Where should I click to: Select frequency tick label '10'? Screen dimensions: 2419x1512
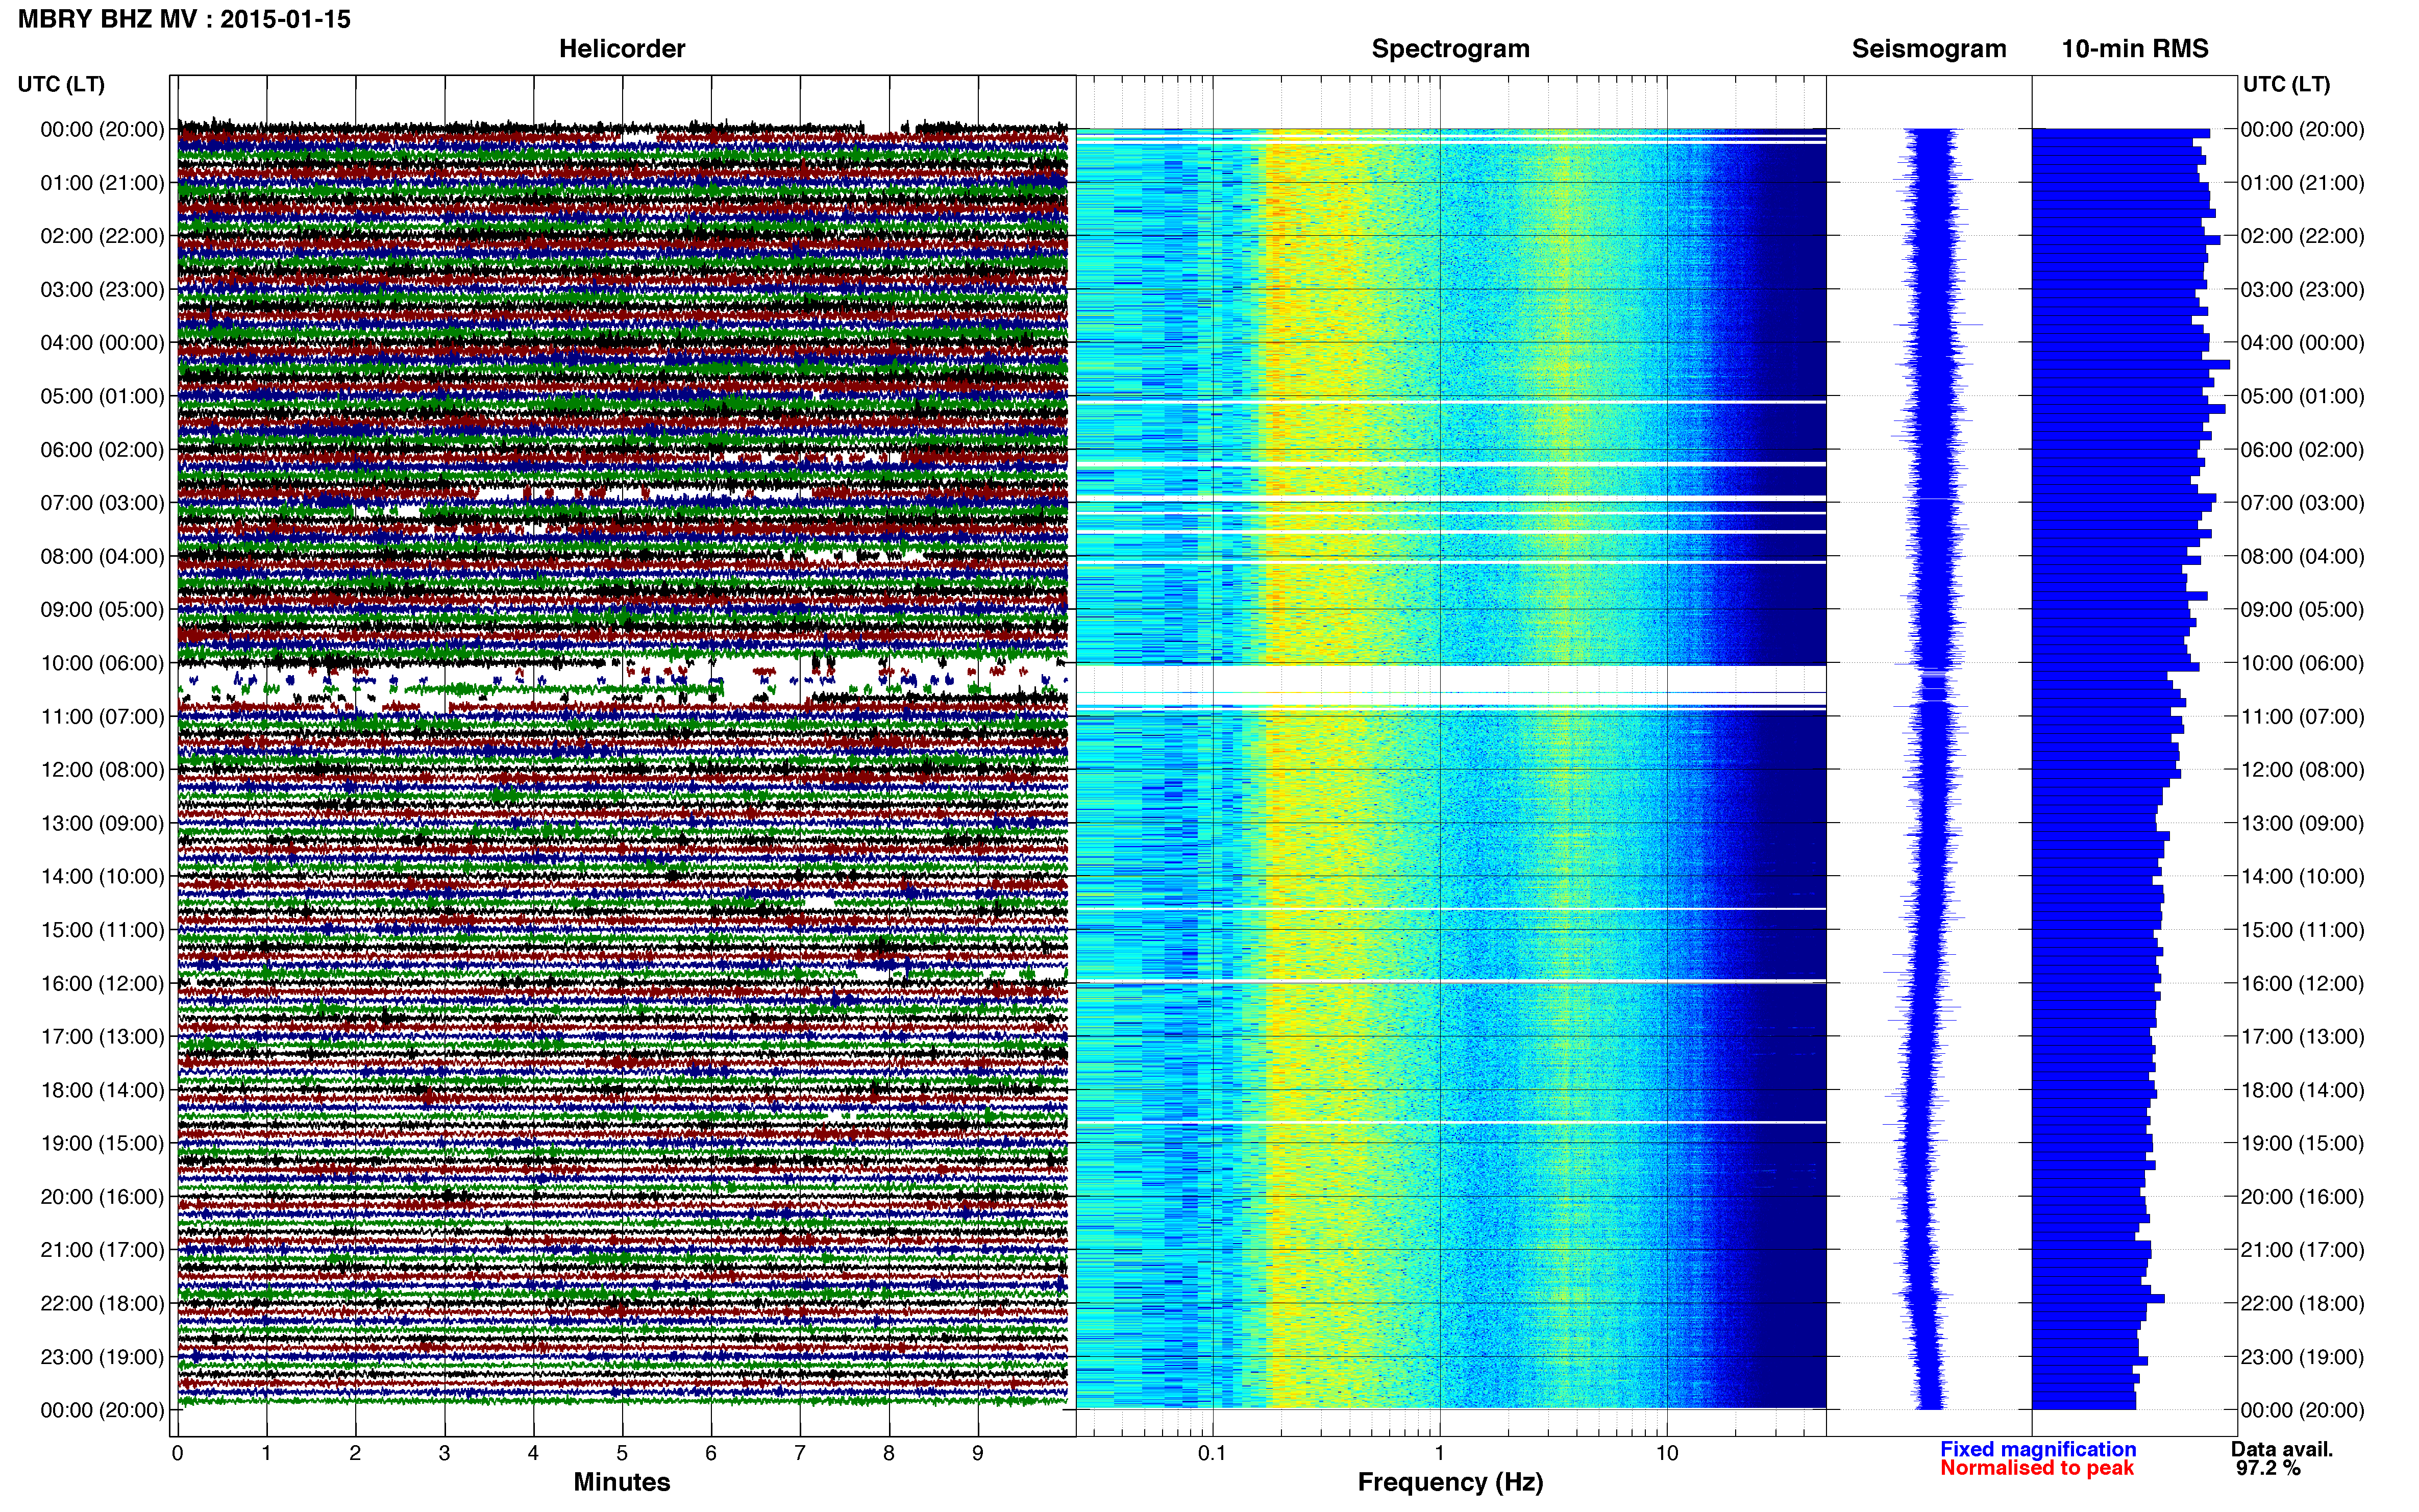(x=1666, y=1454)
